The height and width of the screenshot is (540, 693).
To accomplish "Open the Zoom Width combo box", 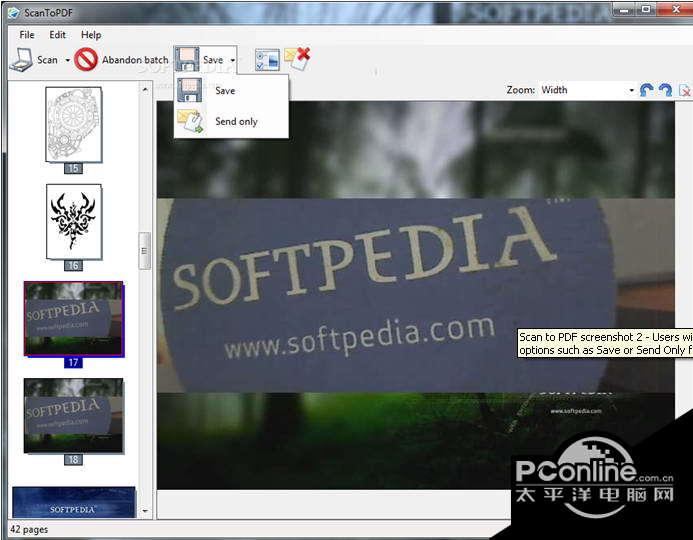I will click(x=587, y=90).
